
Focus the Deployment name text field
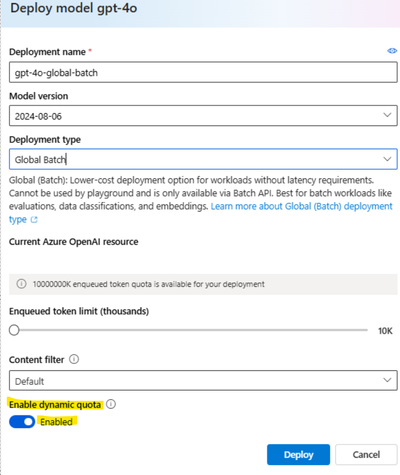click(203, 72)
